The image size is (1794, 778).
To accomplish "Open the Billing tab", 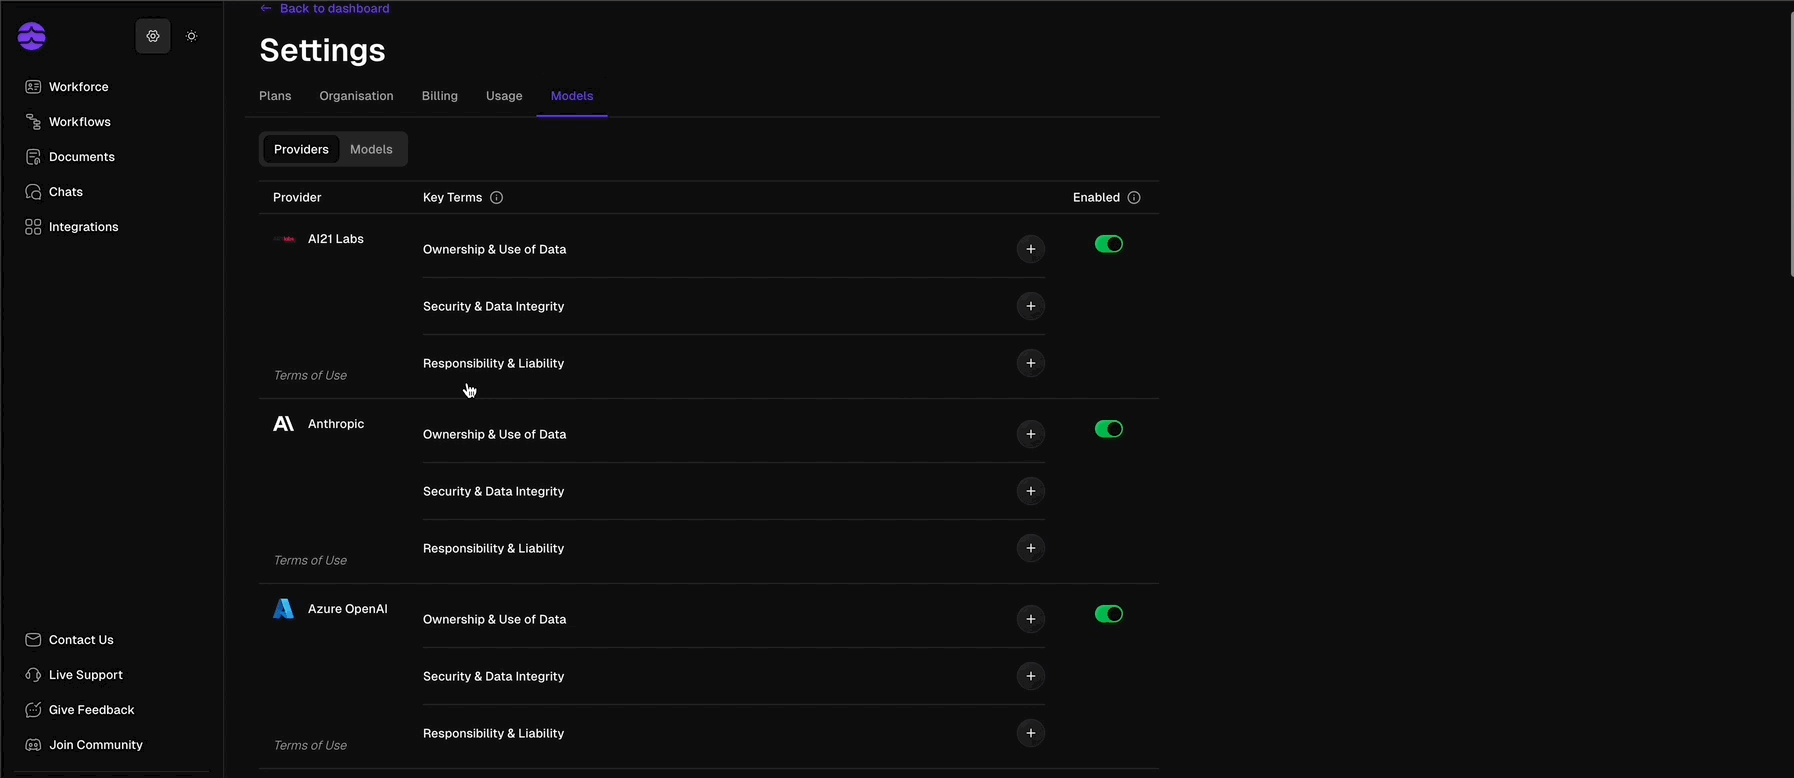I will click(x=440, y=96).
